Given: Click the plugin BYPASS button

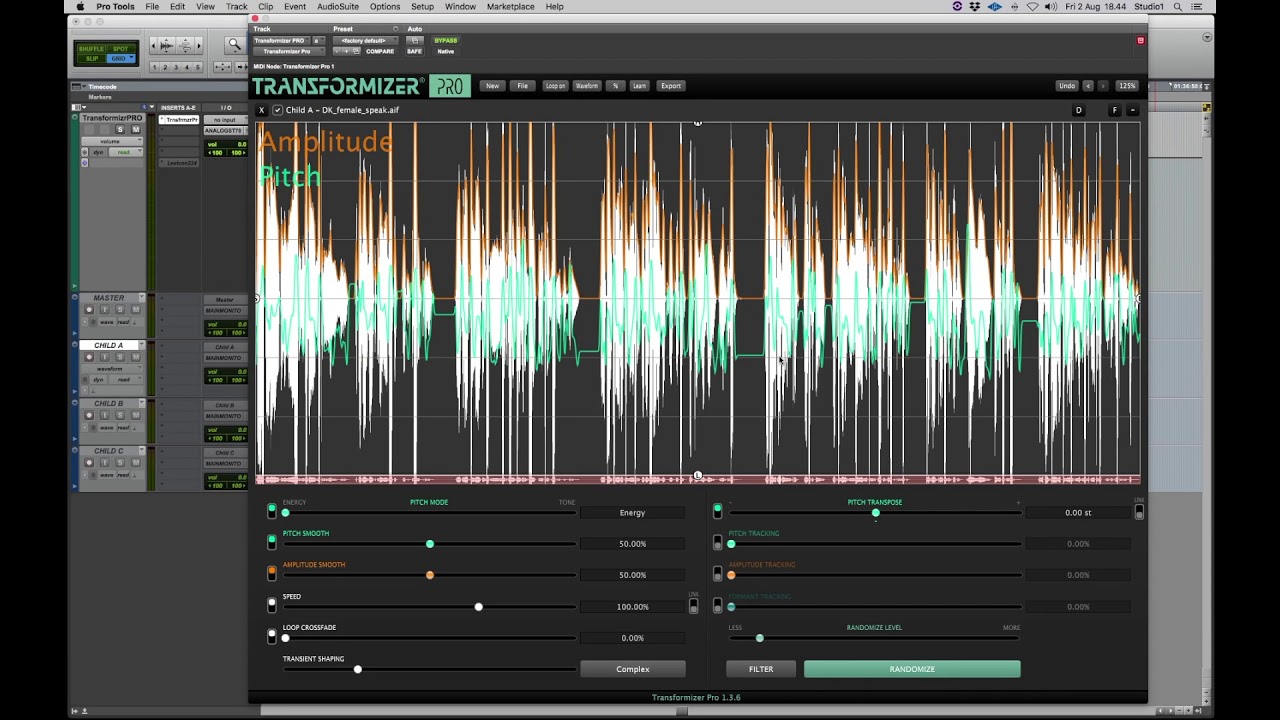Looking at the screenshot, I should 446,41.
